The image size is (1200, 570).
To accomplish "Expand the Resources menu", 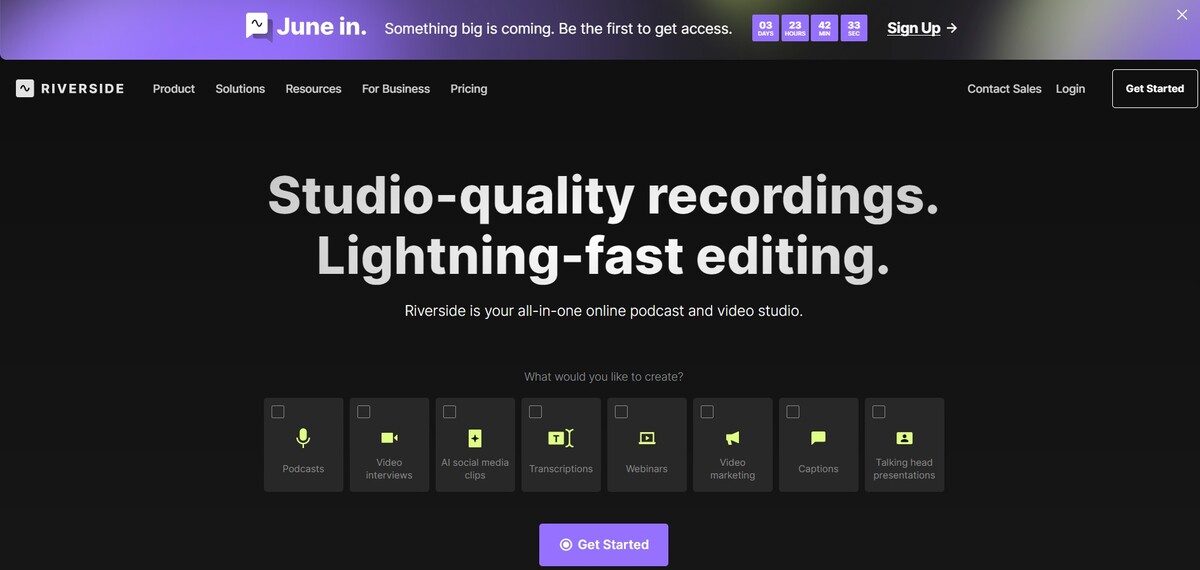I will 313,89.
